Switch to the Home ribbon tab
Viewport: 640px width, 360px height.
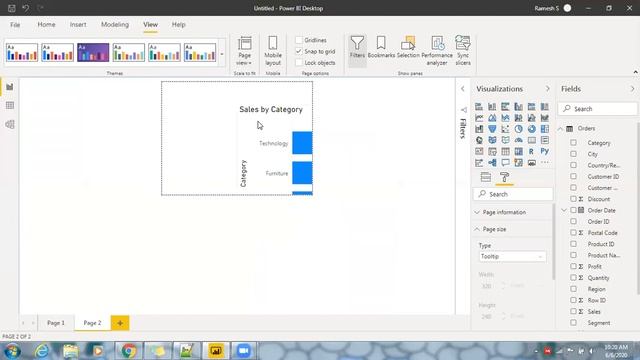tap(47, 24)
